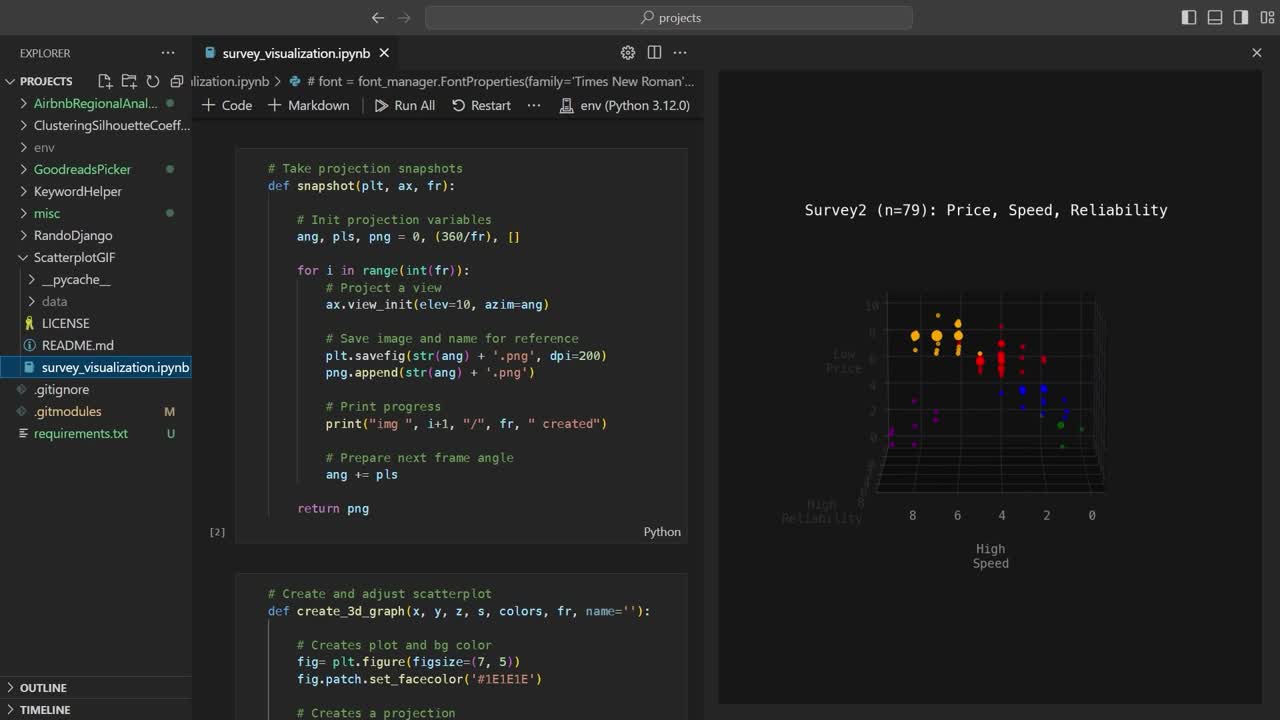1280x720 pixels.
Task: Expand the KeywordHelper folder
Action: tap(96, 191)
